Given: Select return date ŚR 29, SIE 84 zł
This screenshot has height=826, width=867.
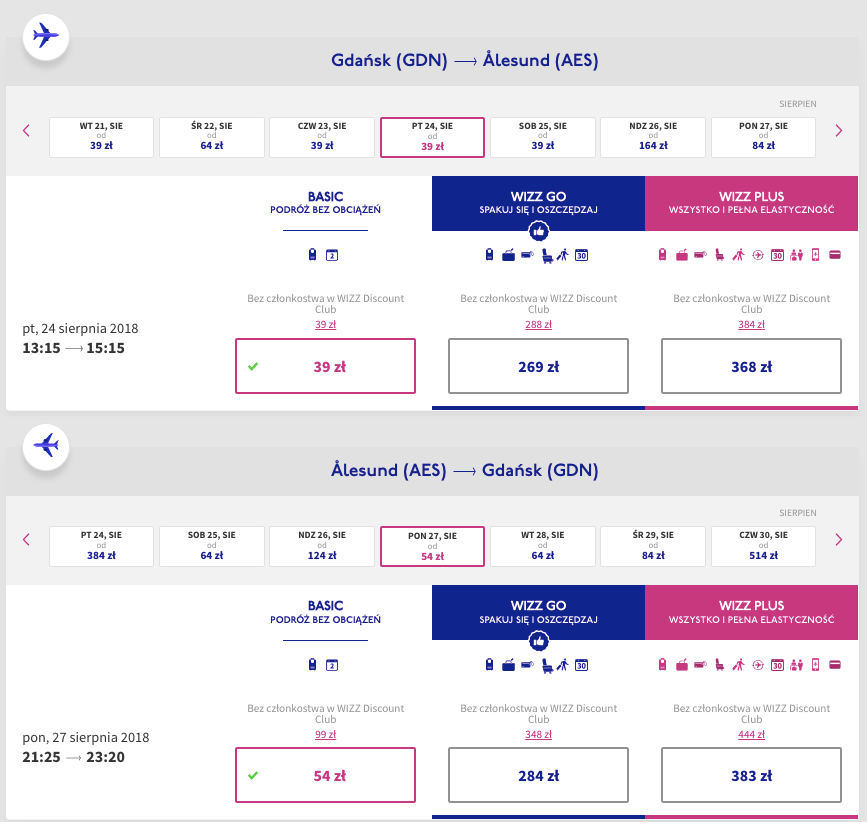Looking at the screenshot, I should click(653, 546).
